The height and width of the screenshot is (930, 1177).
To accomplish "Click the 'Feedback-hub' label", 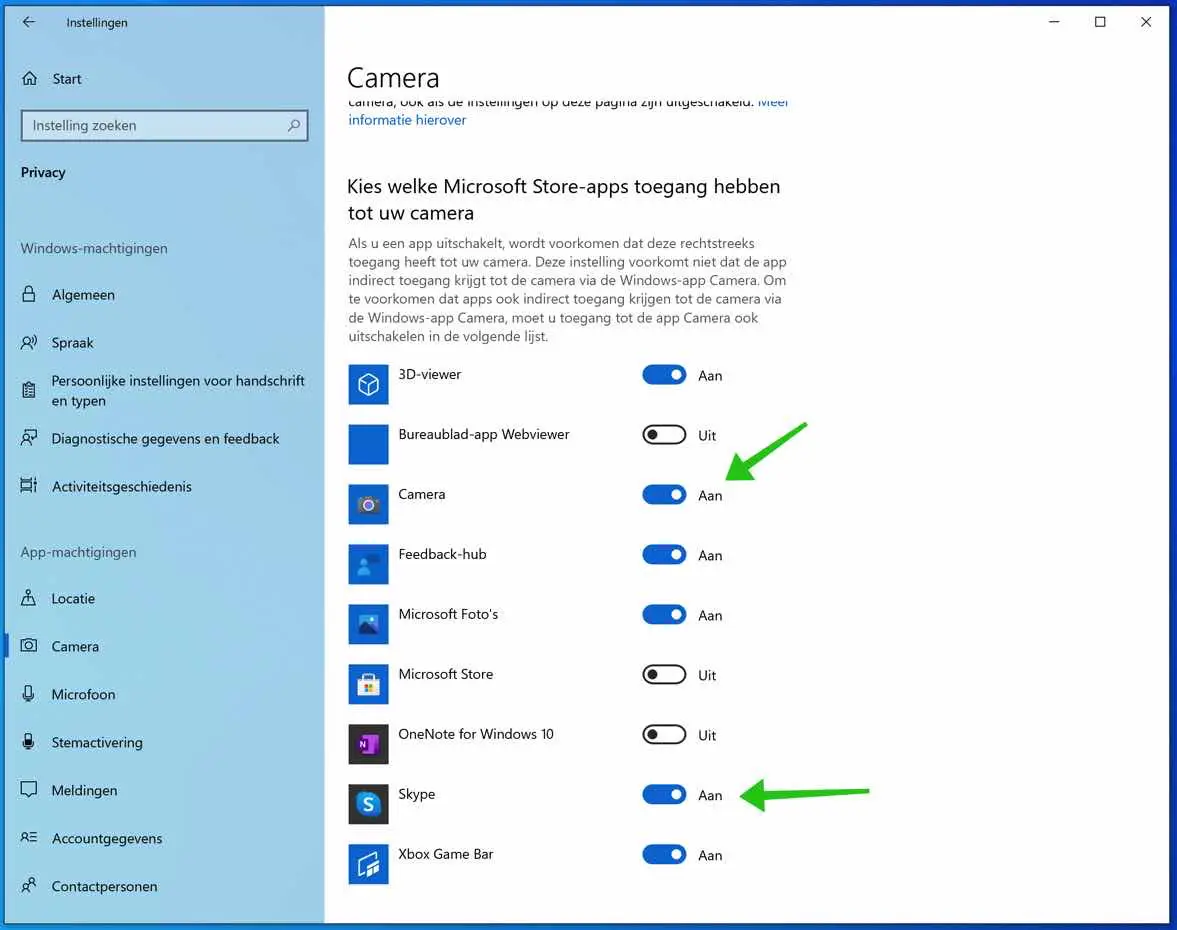I will point(442,554).
